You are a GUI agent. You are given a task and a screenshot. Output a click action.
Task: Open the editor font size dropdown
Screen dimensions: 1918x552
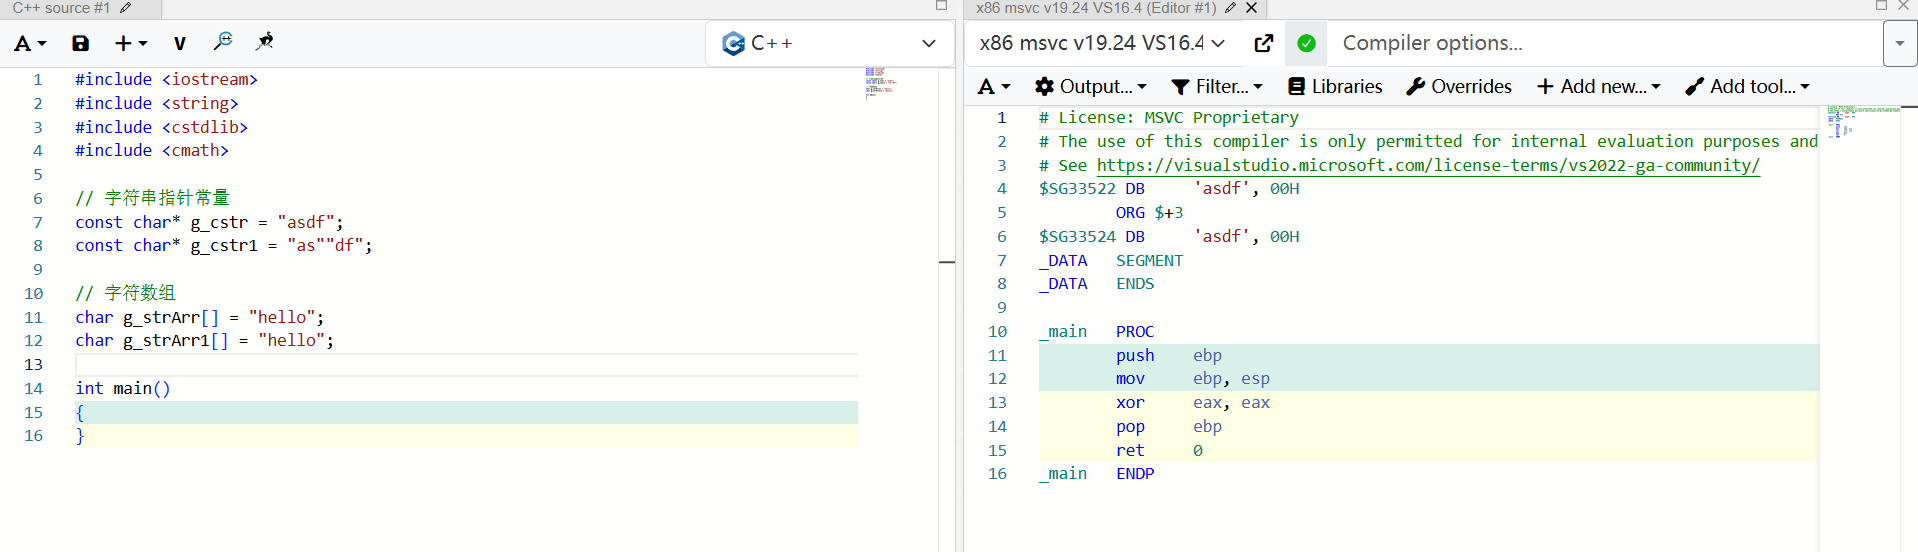[30, 43]
